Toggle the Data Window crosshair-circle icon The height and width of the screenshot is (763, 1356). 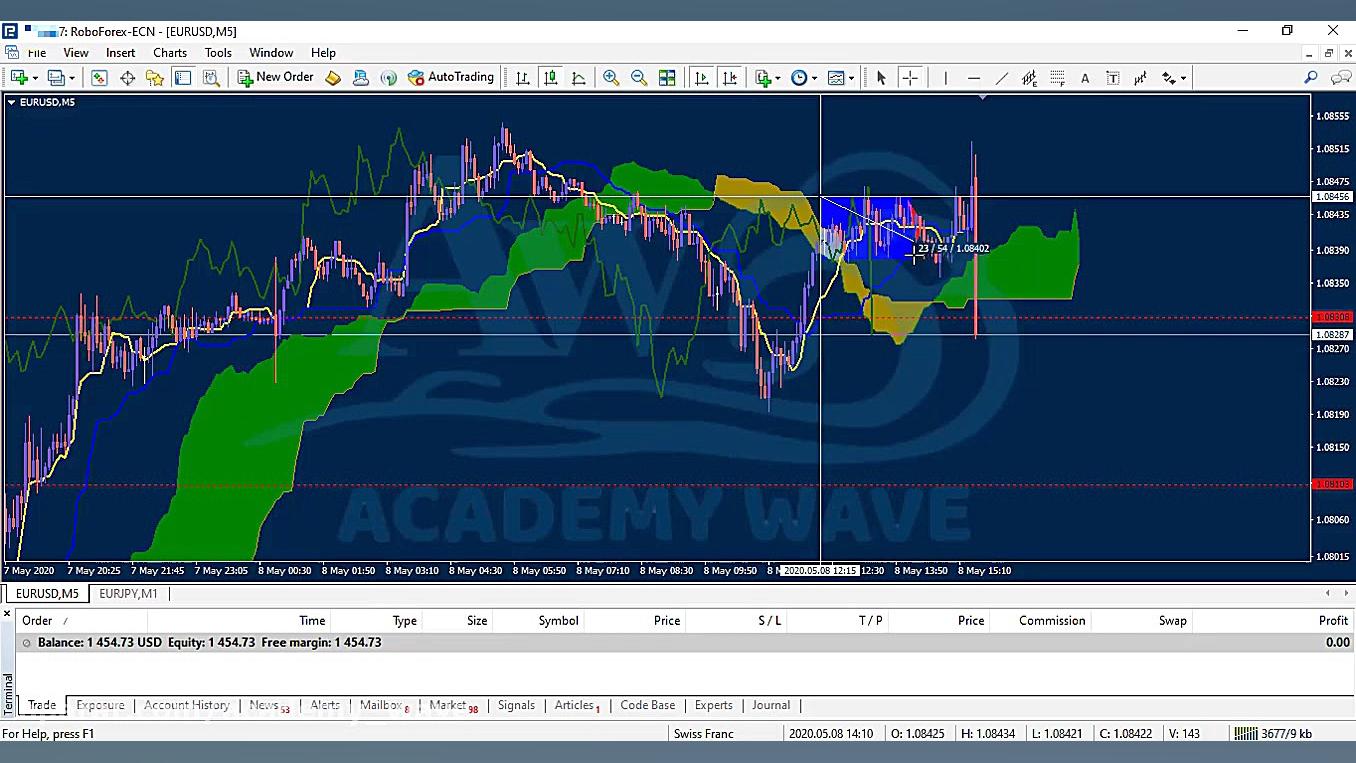click(x=127, y=78)
